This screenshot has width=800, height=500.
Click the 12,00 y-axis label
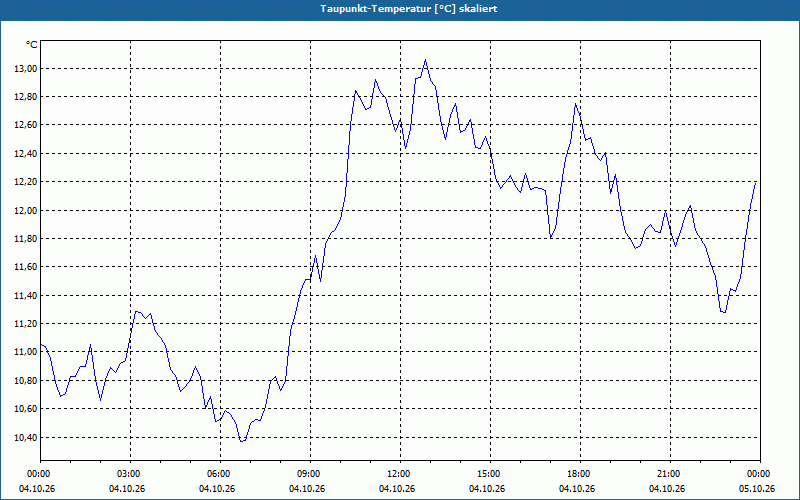(x=26, y=210)
